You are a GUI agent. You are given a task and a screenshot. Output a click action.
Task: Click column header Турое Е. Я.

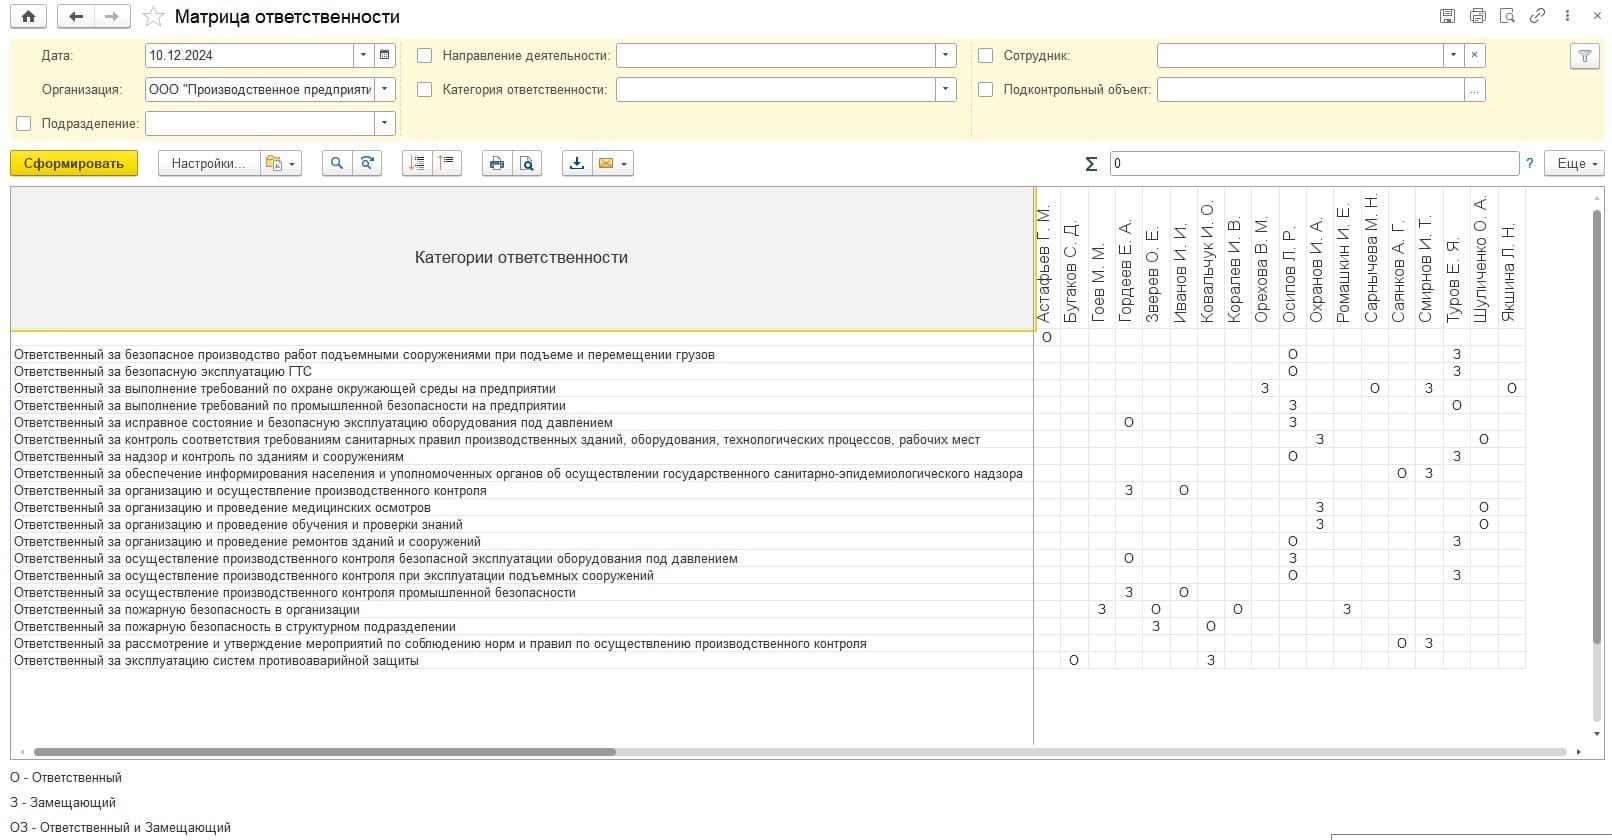click(x=1456, y=278)
